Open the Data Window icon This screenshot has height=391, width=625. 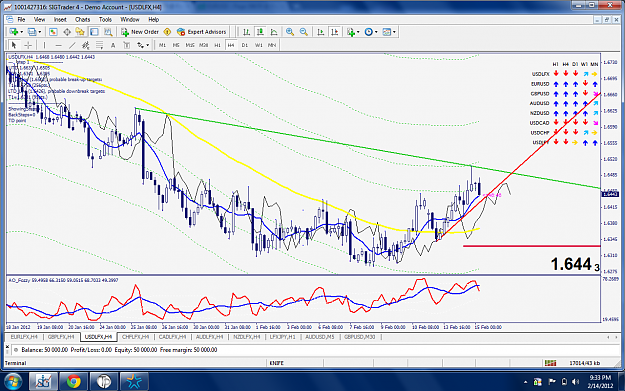click(x=67, y=32)
